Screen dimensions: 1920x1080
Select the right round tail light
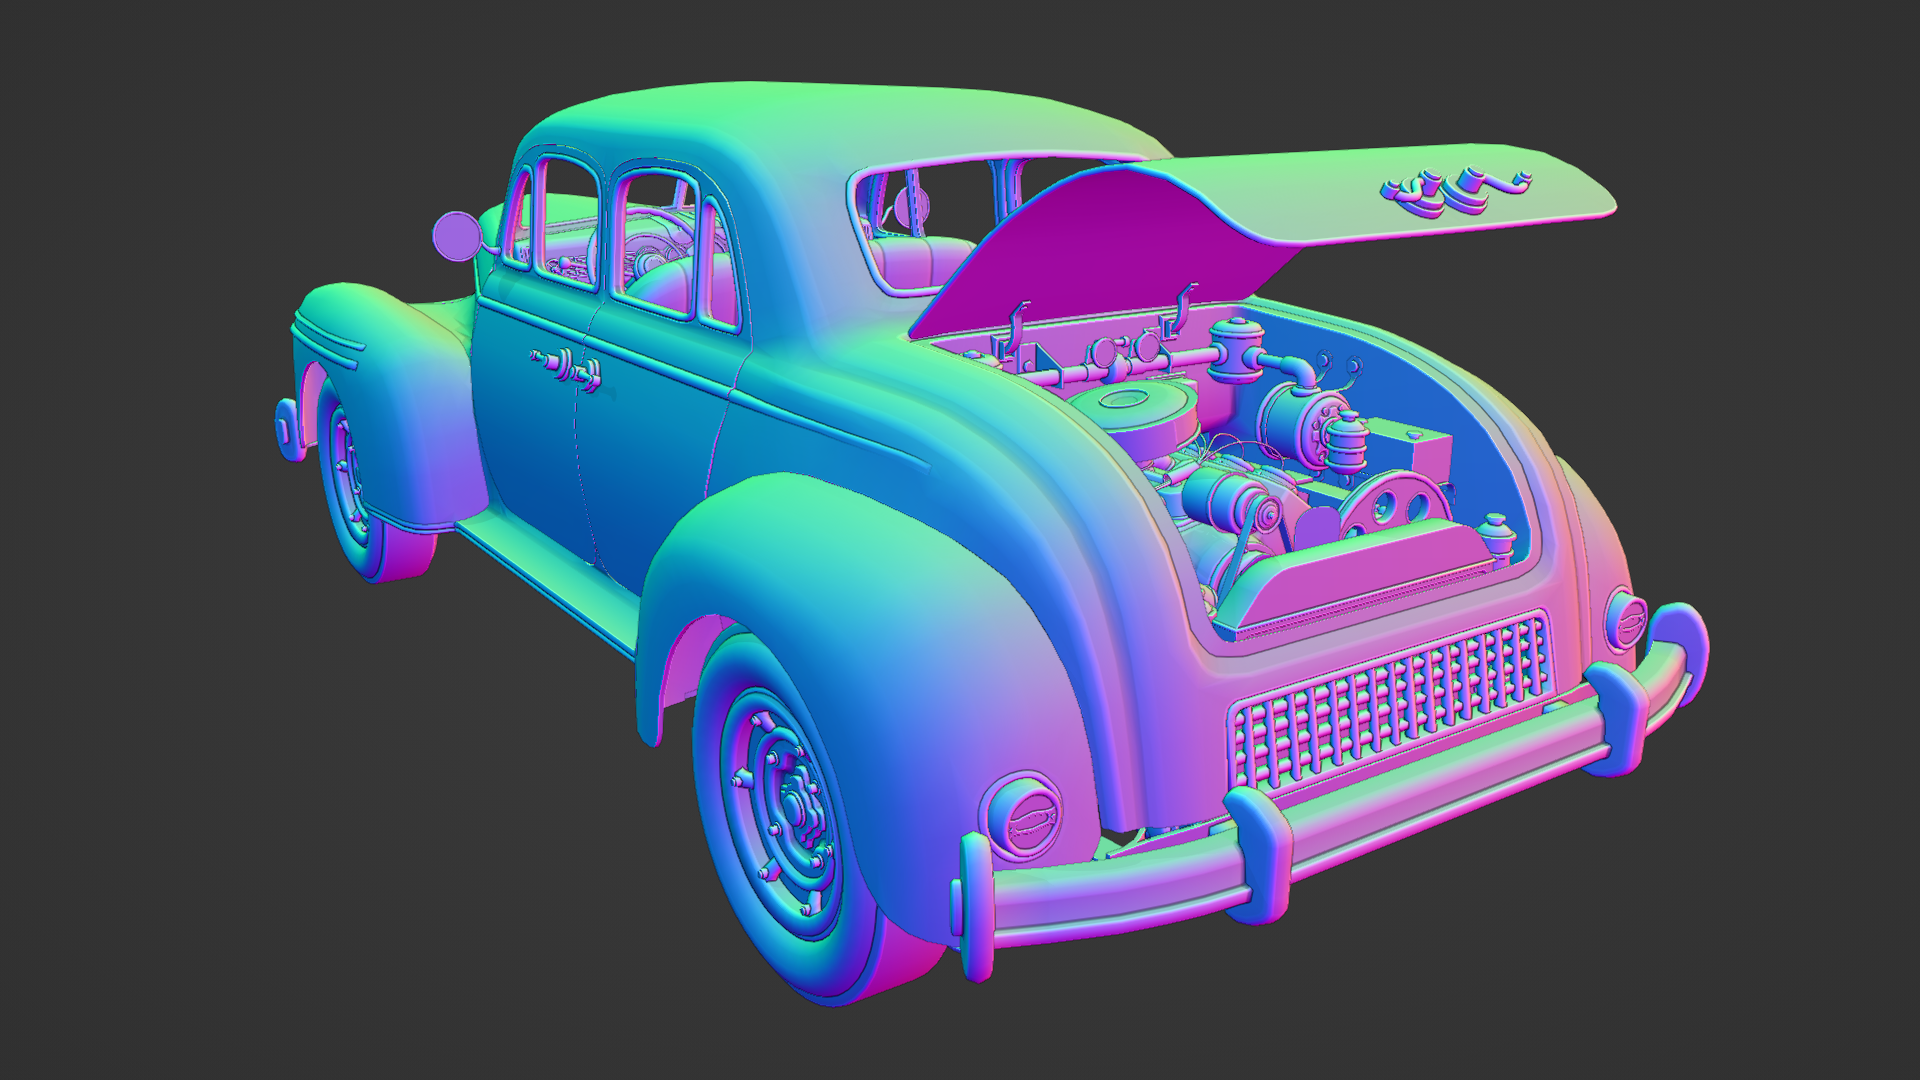click(x=1628, y=620)
